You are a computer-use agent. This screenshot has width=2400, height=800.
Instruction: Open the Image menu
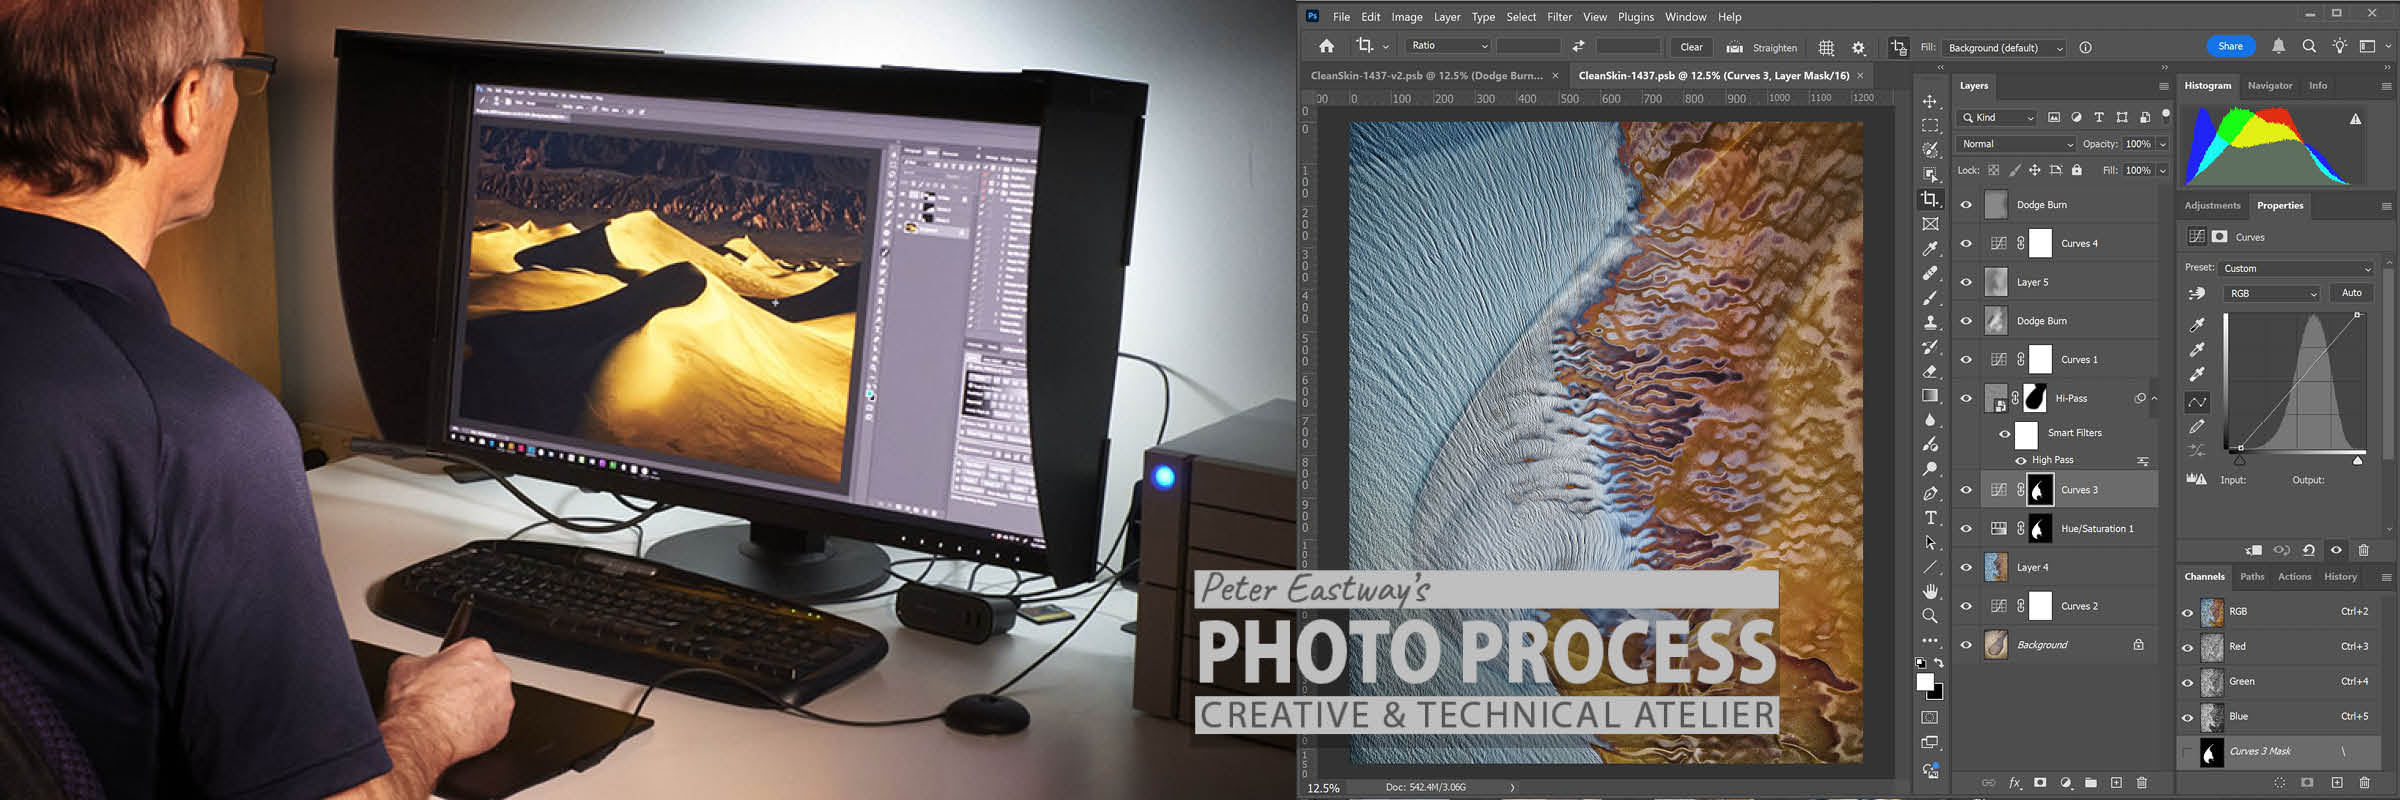pyautogui.click(x=1406, y=17)
